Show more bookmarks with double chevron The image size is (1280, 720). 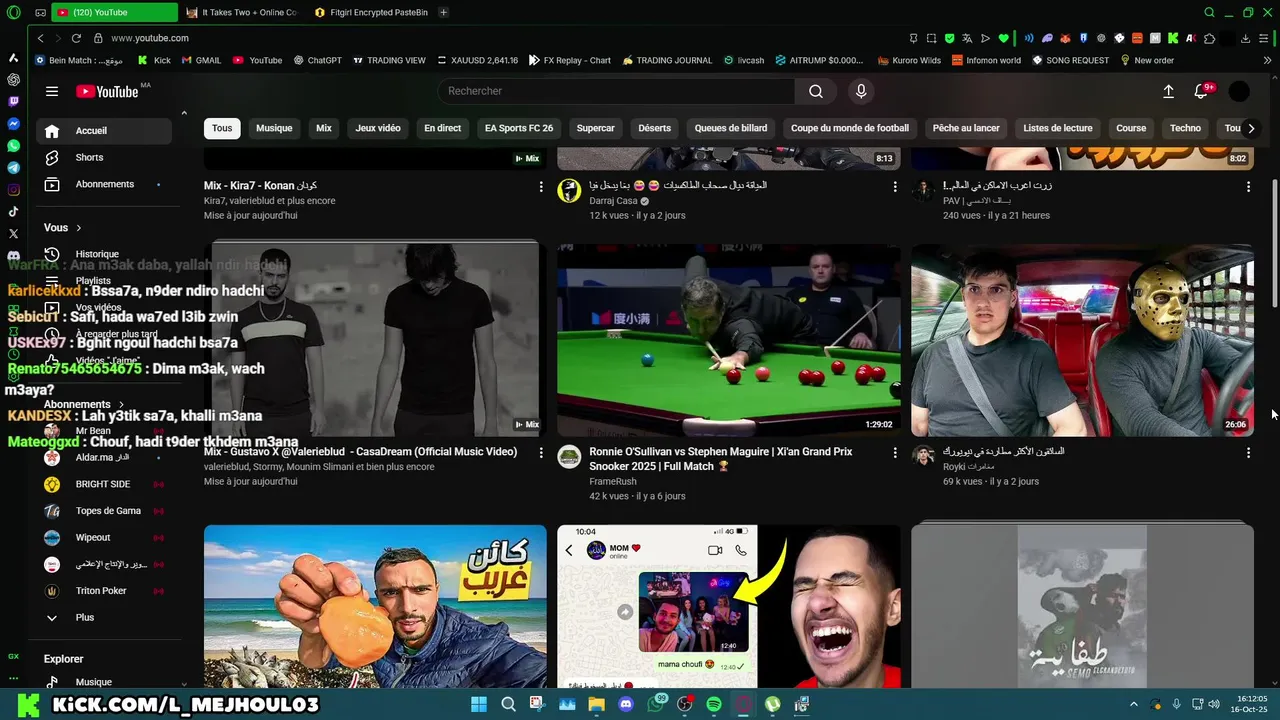[1268, 60]
